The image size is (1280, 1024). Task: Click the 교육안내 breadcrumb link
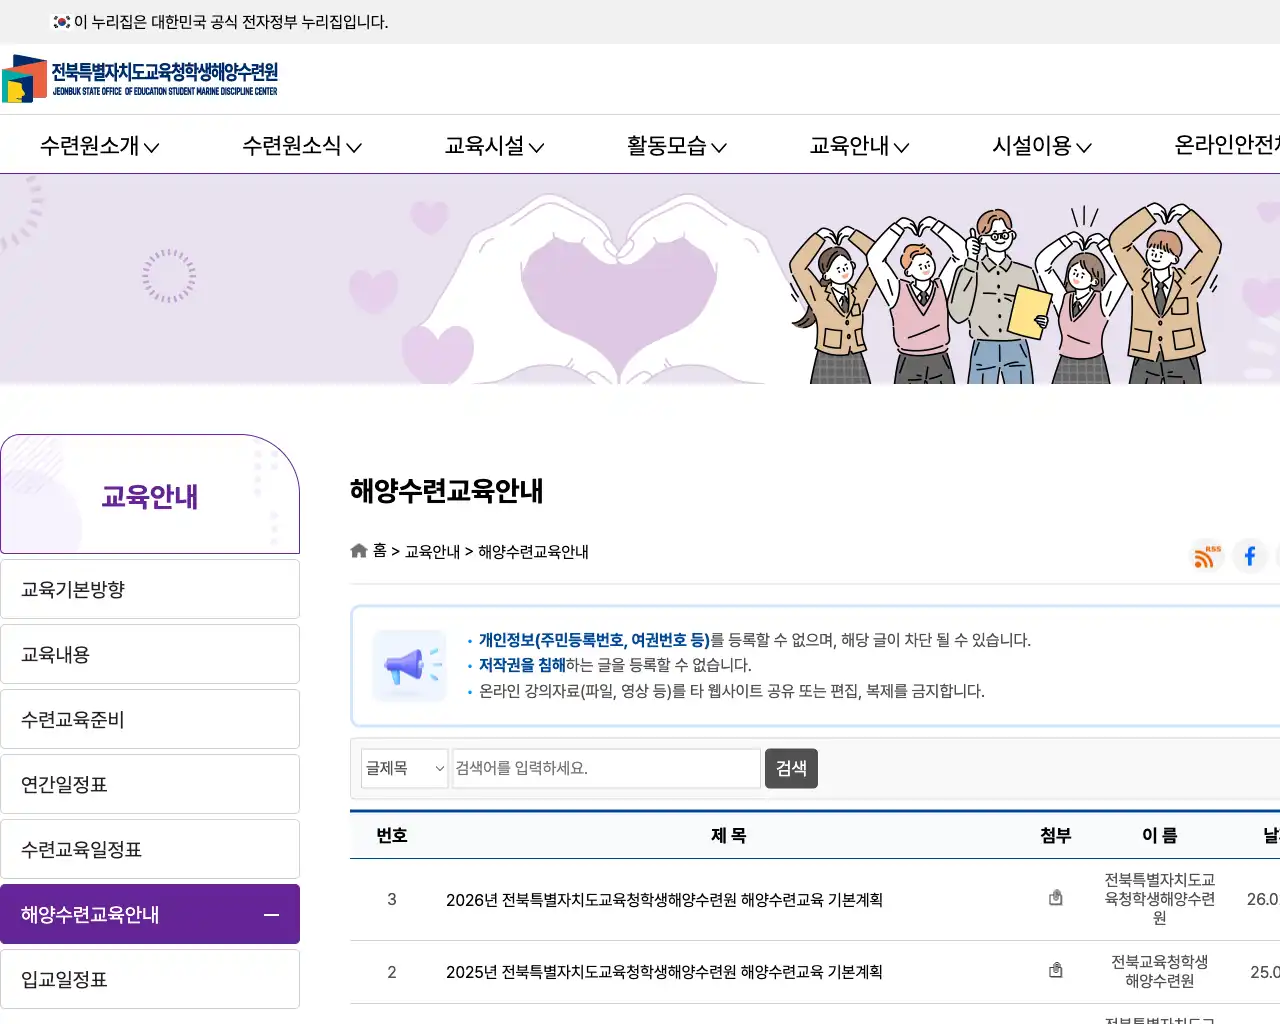(x=433, y=551)
